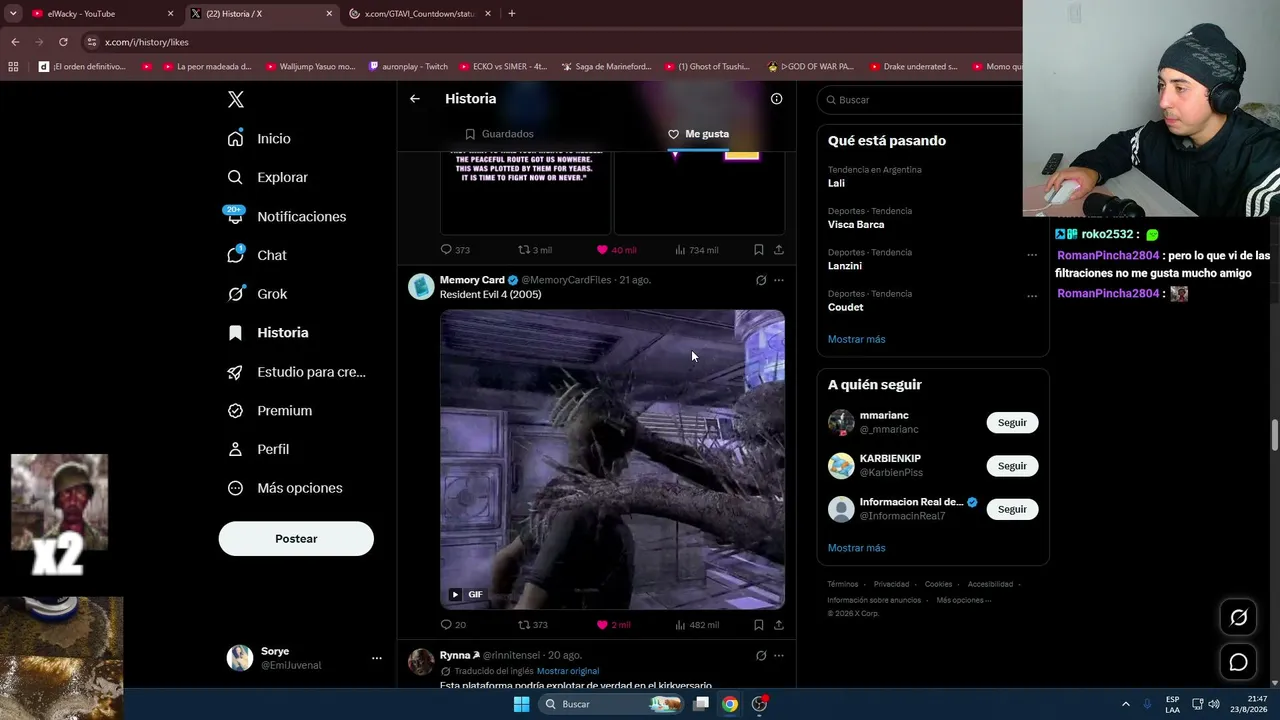Share the post with 734 mil views

pos(779,250)
